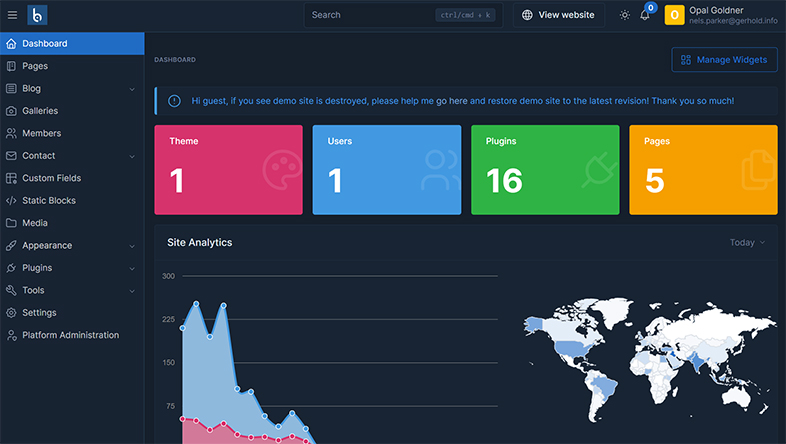
Task: Click the globe icon in View website
Action: pos(527,15)
